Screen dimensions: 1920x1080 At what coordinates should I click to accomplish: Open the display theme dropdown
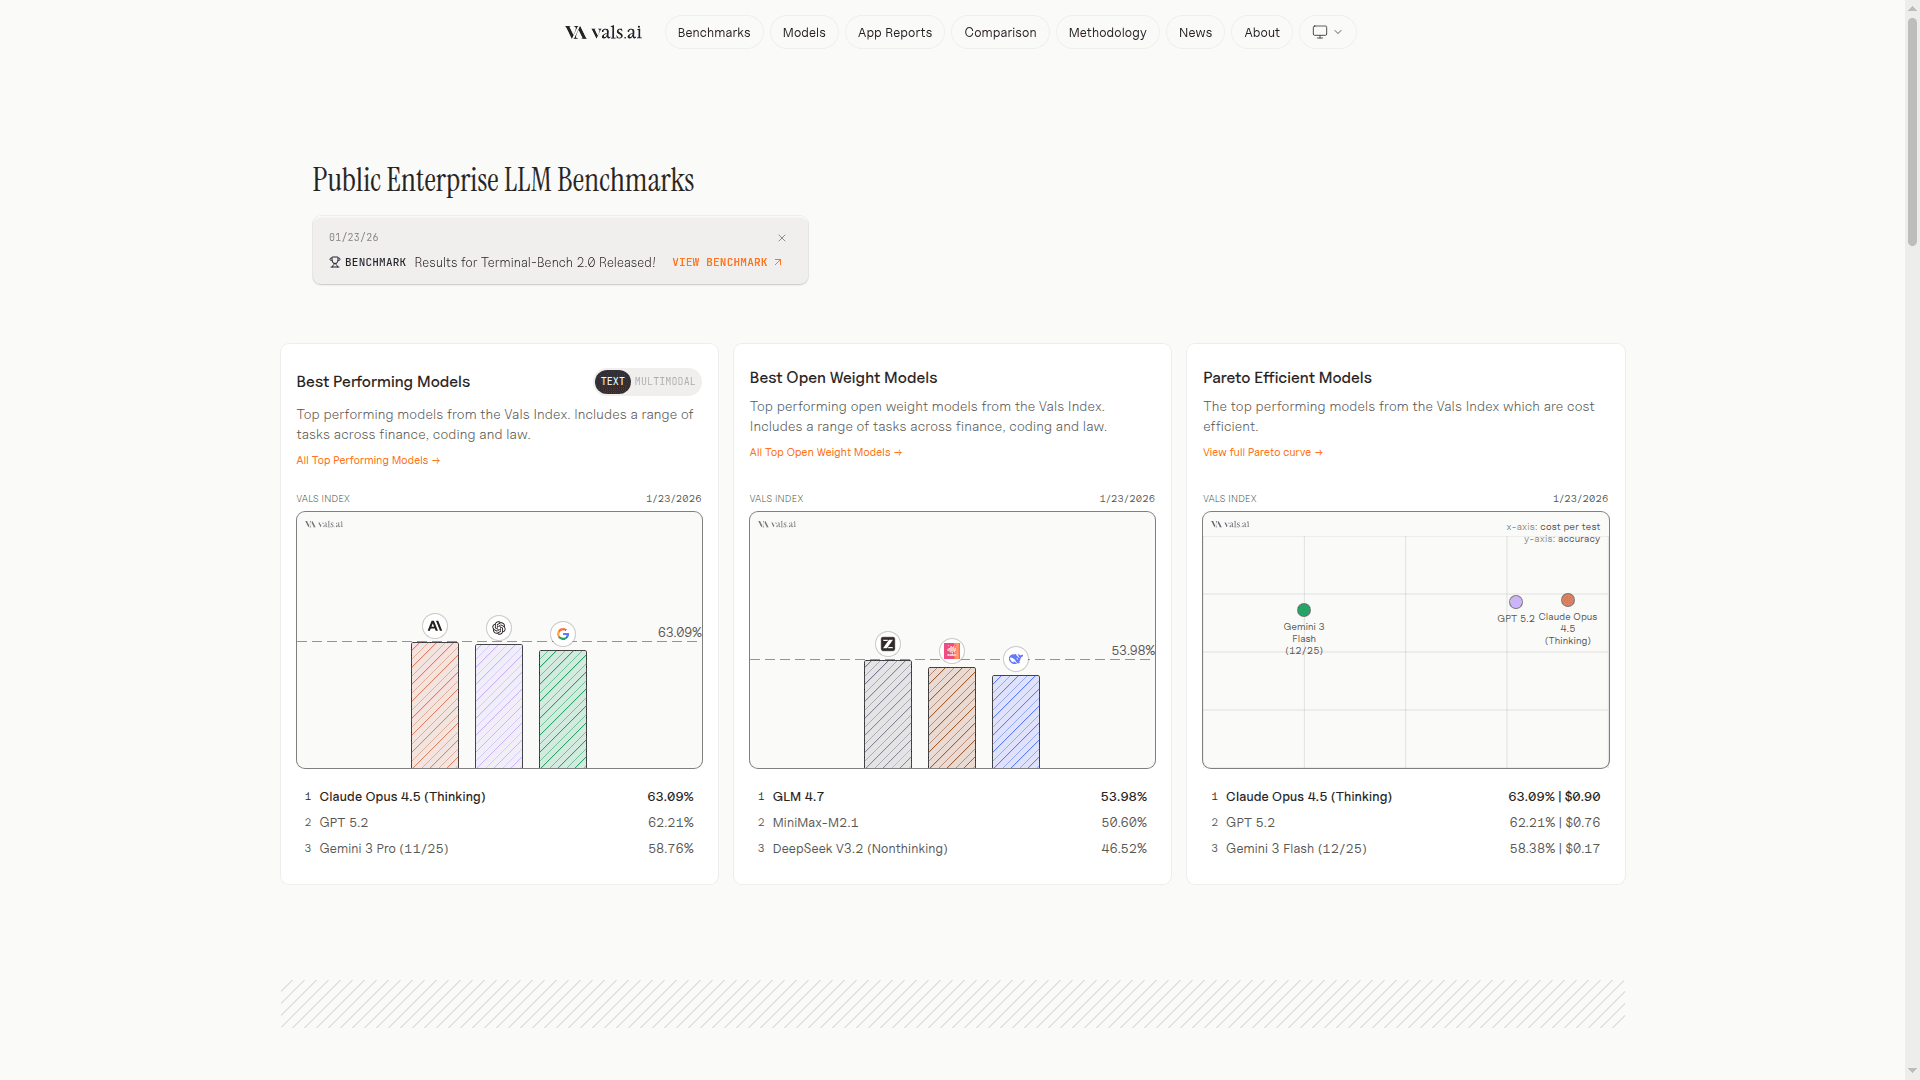click(x=1327, y=32)
